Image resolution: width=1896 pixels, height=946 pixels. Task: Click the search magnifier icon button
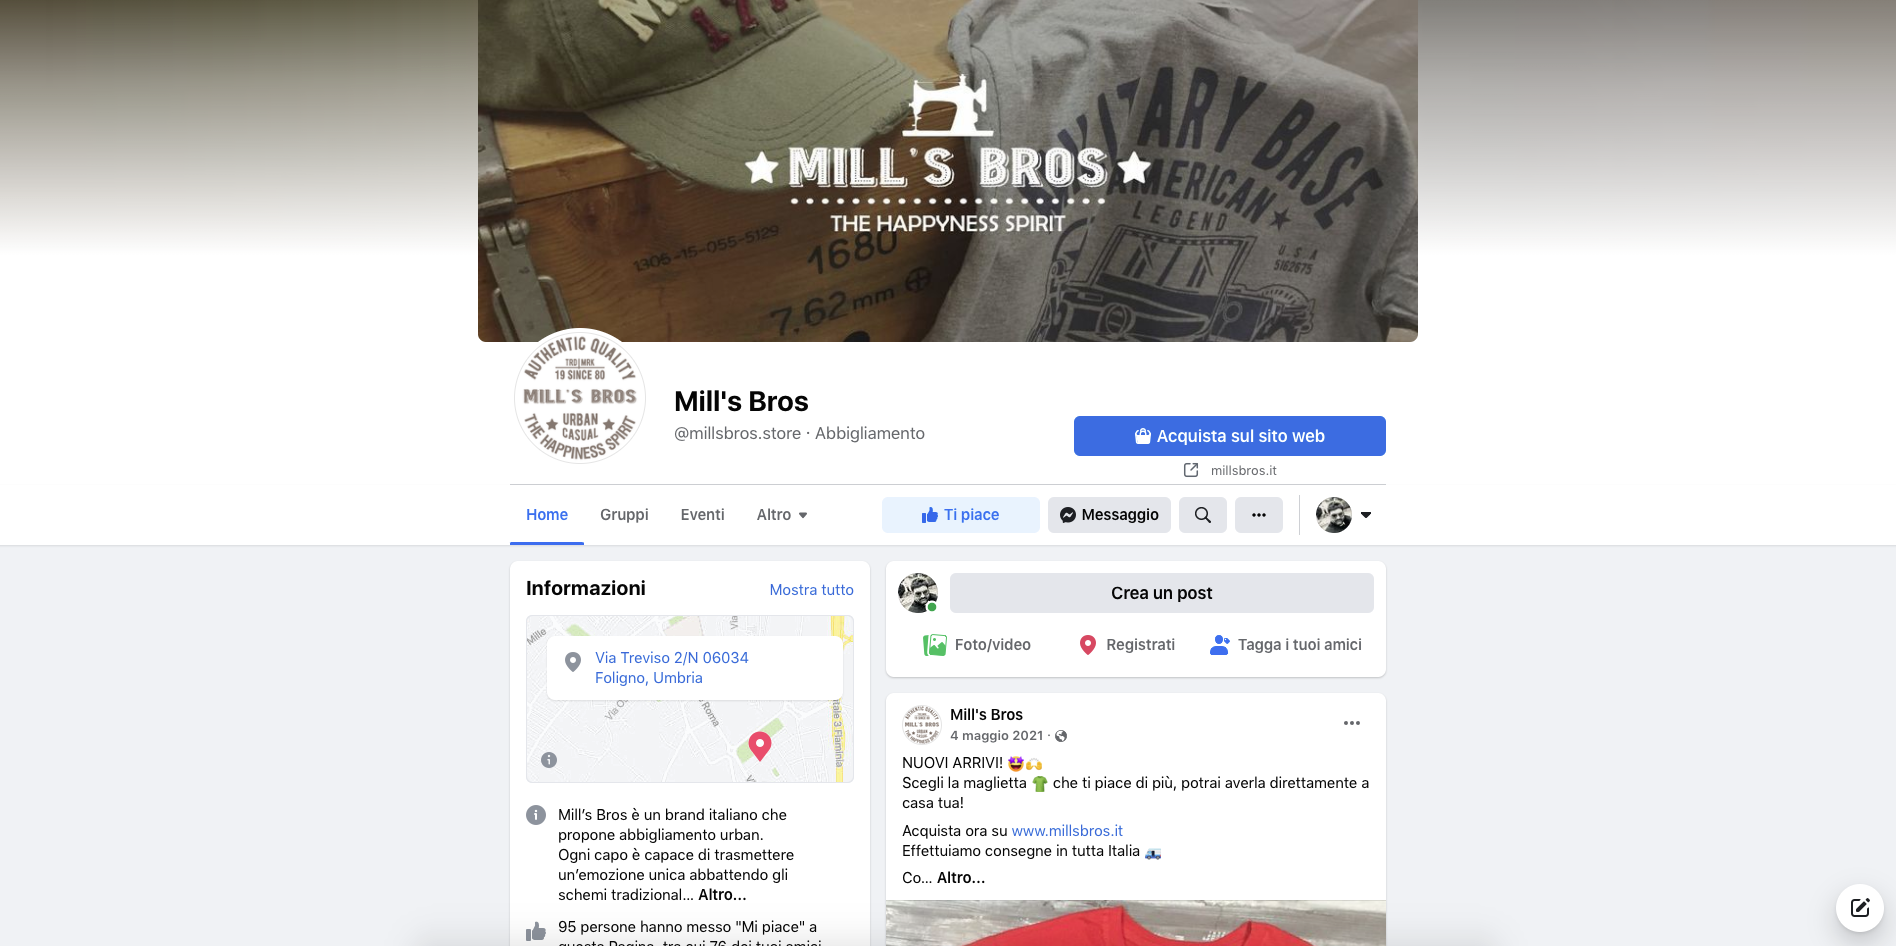1202,515
